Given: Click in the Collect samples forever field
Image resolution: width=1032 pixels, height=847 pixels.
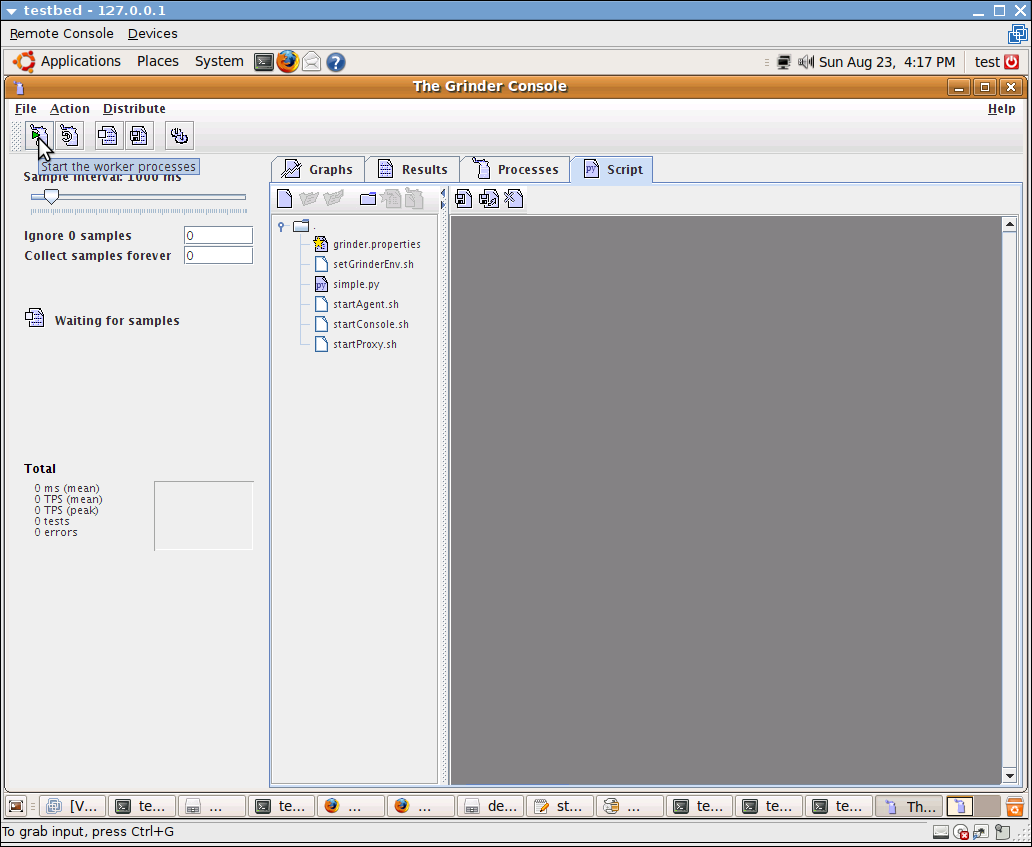Looking at the screenshot, I should (219, 255).
